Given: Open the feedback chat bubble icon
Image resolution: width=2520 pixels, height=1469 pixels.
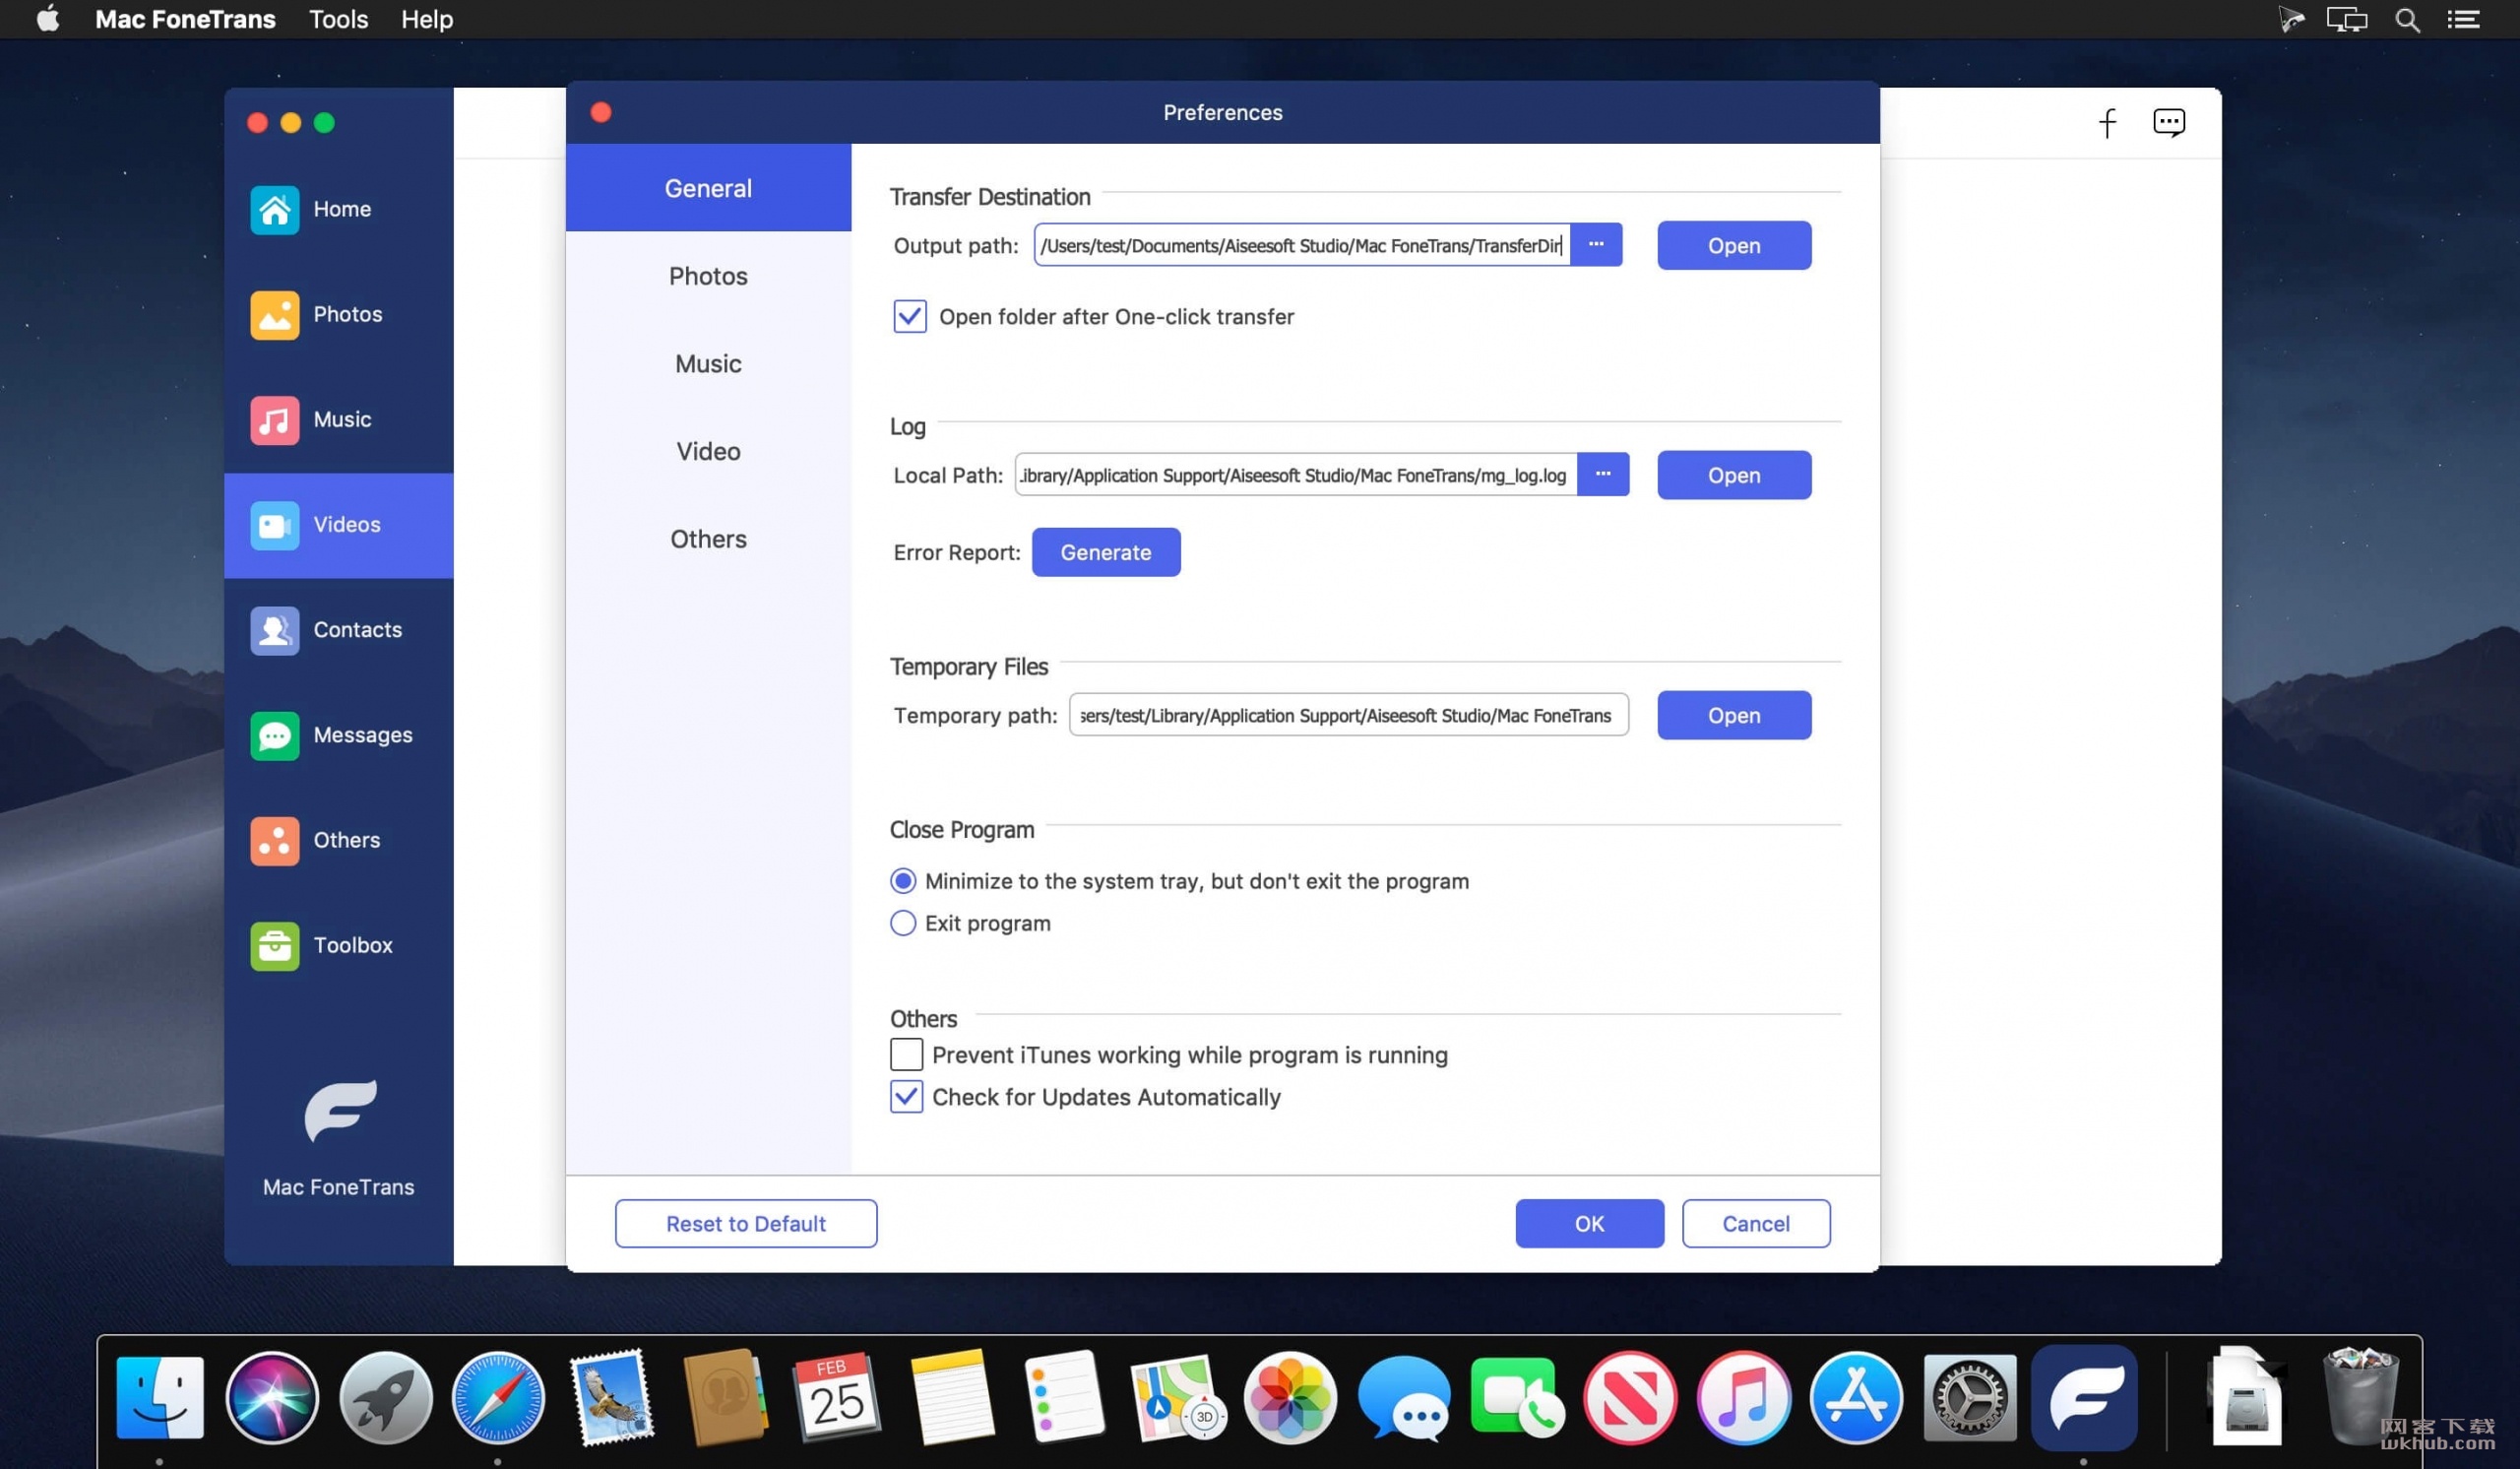Looking at the screenshot, I should tap(2168, 122).
